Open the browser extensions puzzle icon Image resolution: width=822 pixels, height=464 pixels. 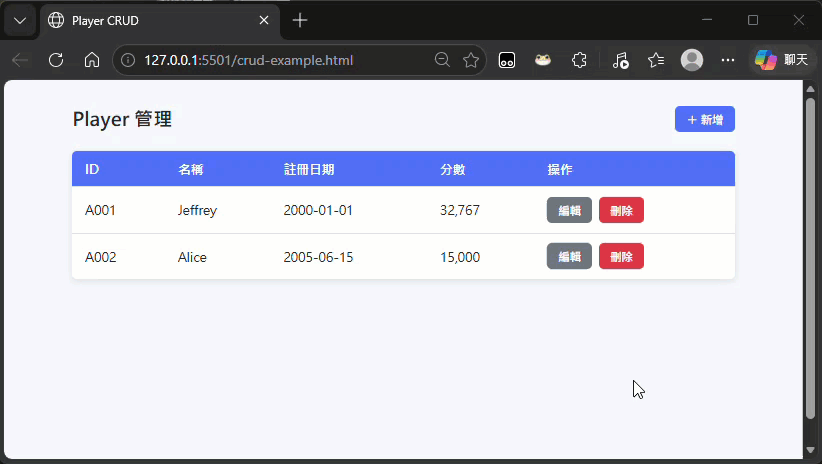(x=578, y=60)
